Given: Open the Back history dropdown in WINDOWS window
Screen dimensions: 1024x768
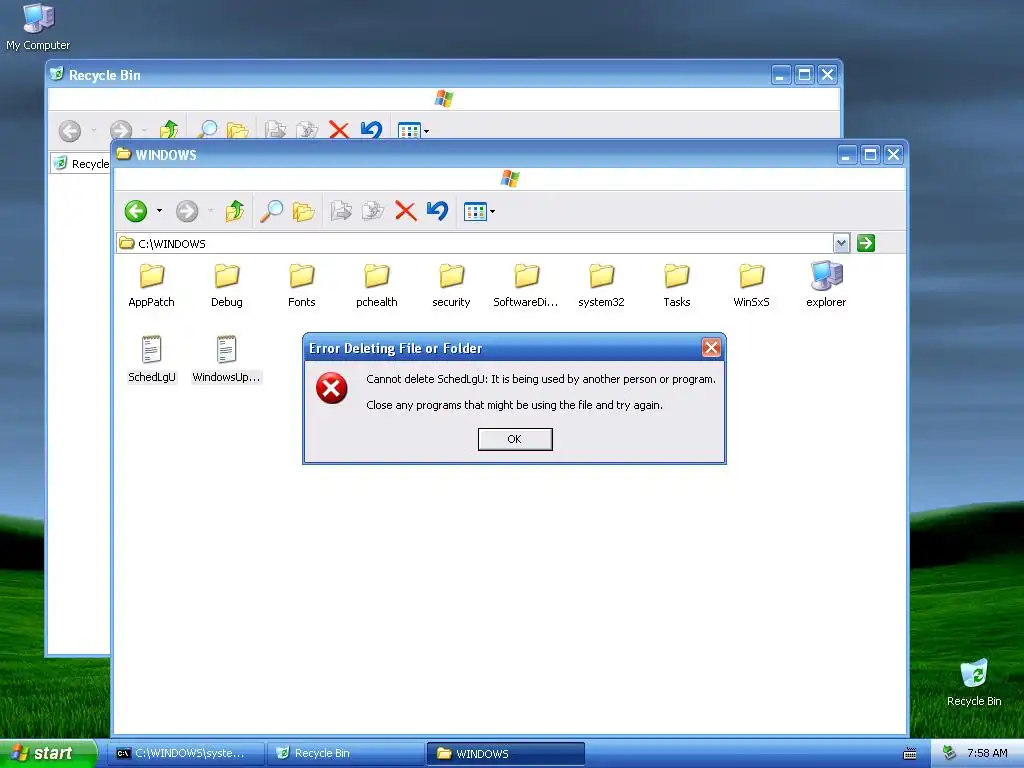Looking at the screenshot, I should pyautogui.click(x=159, y=211).
